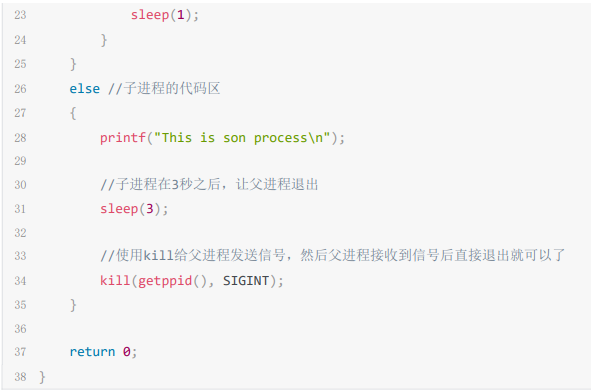Click line number 38 in gutter

pyautogui.click(x=20, y=377)
